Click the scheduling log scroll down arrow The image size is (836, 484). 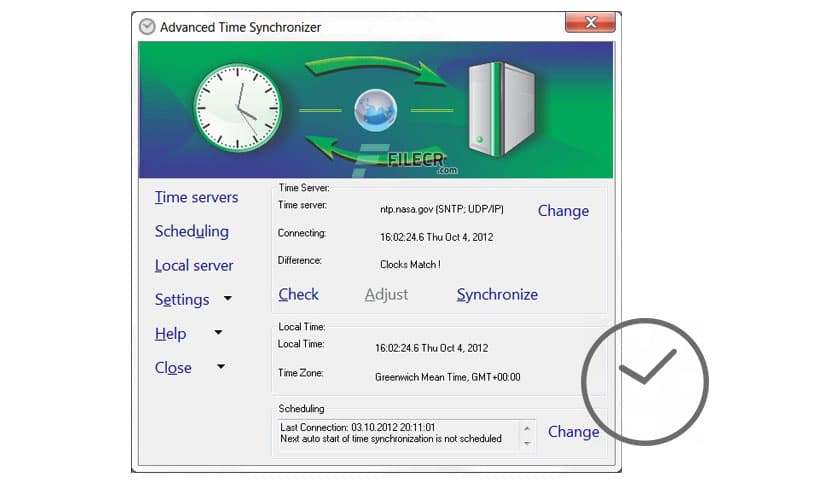click(x=527, y=443)
